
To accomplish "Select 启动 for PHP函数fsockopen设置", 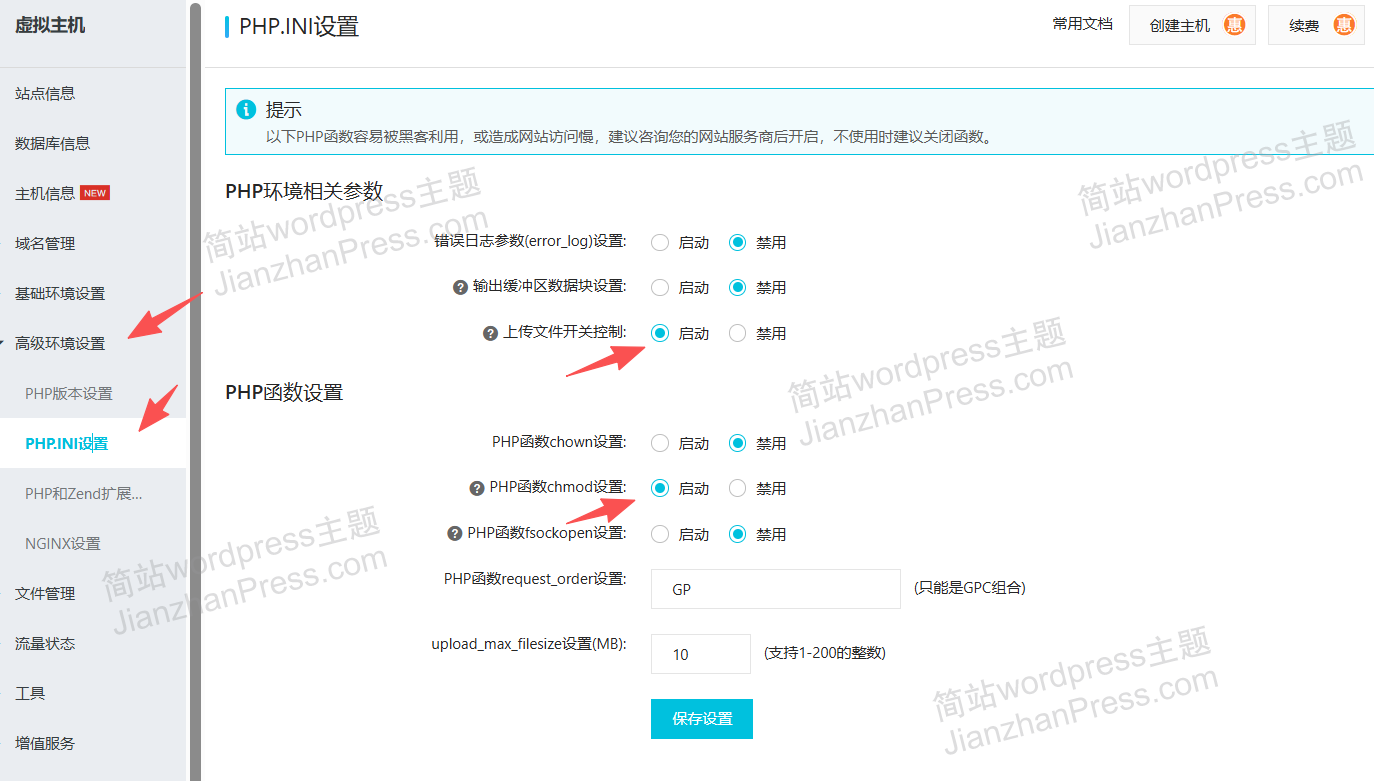I will [x=660, y=534].
